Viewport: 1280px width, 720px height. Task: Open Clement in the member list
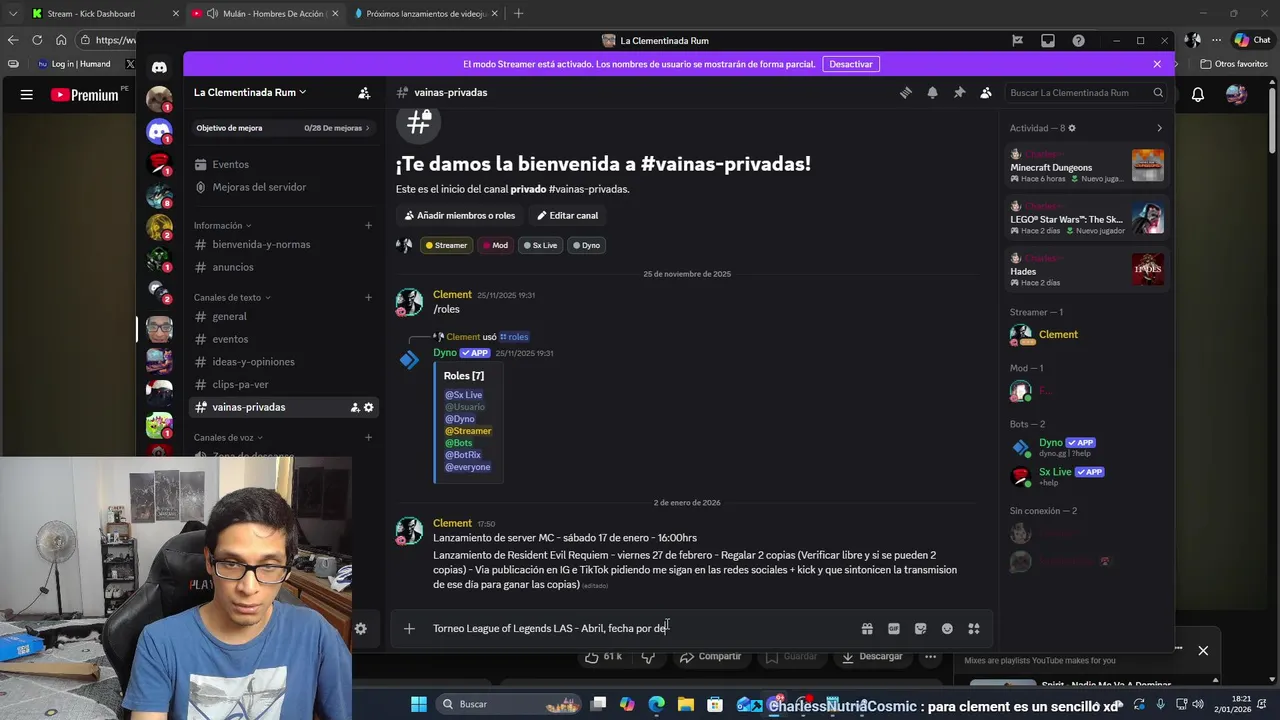coord(1085,335)
